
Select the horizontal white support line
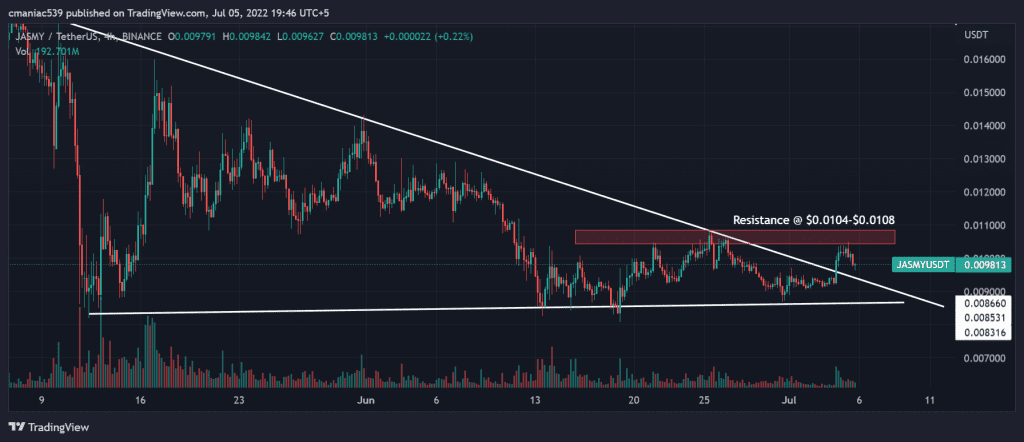click(x=496, y=308)
